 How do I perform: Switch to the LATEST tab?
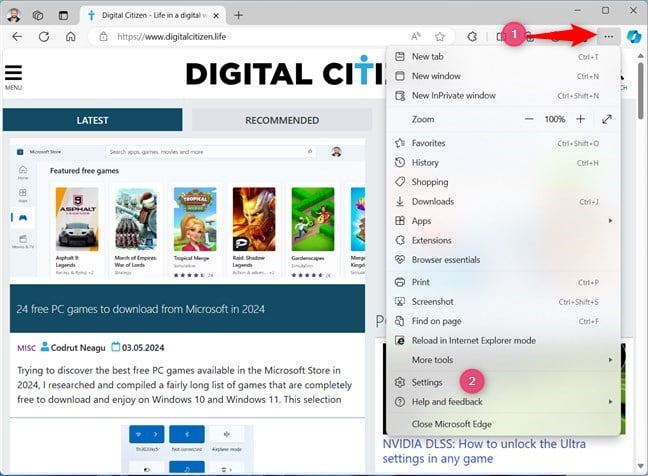point(92,120)
